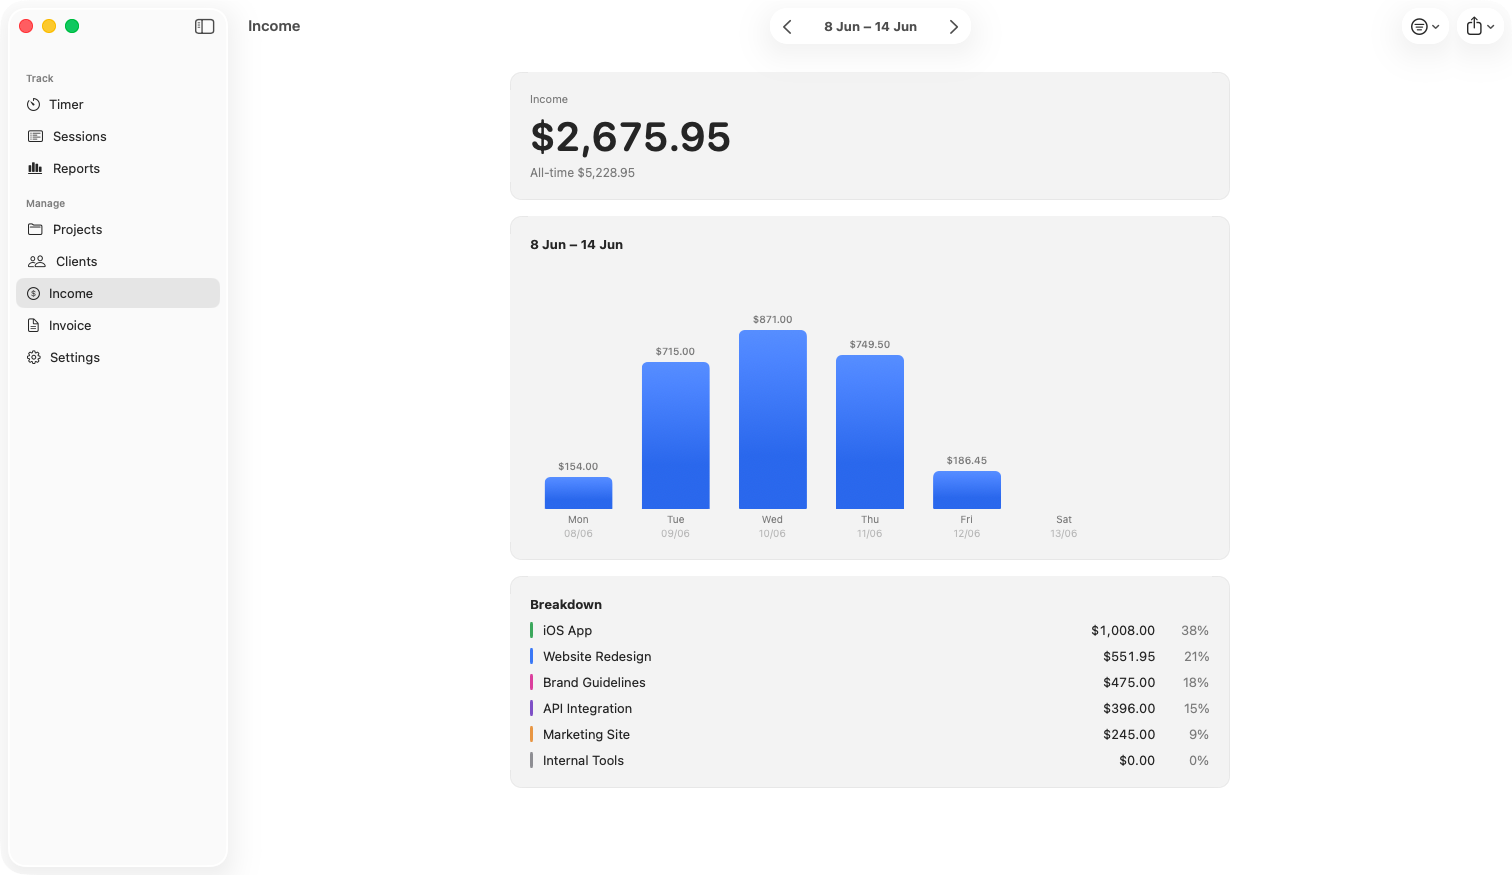The image size is (1512, 875).
Task: Click the Invoice document icon
Action: (x=34, y=326)
